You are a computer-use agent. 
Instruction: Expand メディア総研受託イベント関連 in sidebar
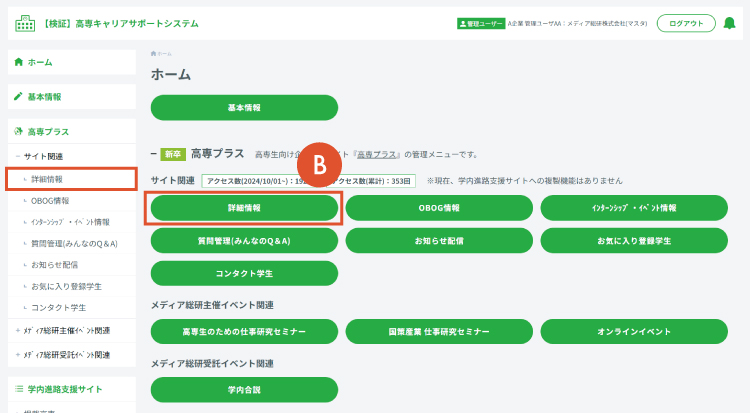pyautogui.click(x=18, y=355)
